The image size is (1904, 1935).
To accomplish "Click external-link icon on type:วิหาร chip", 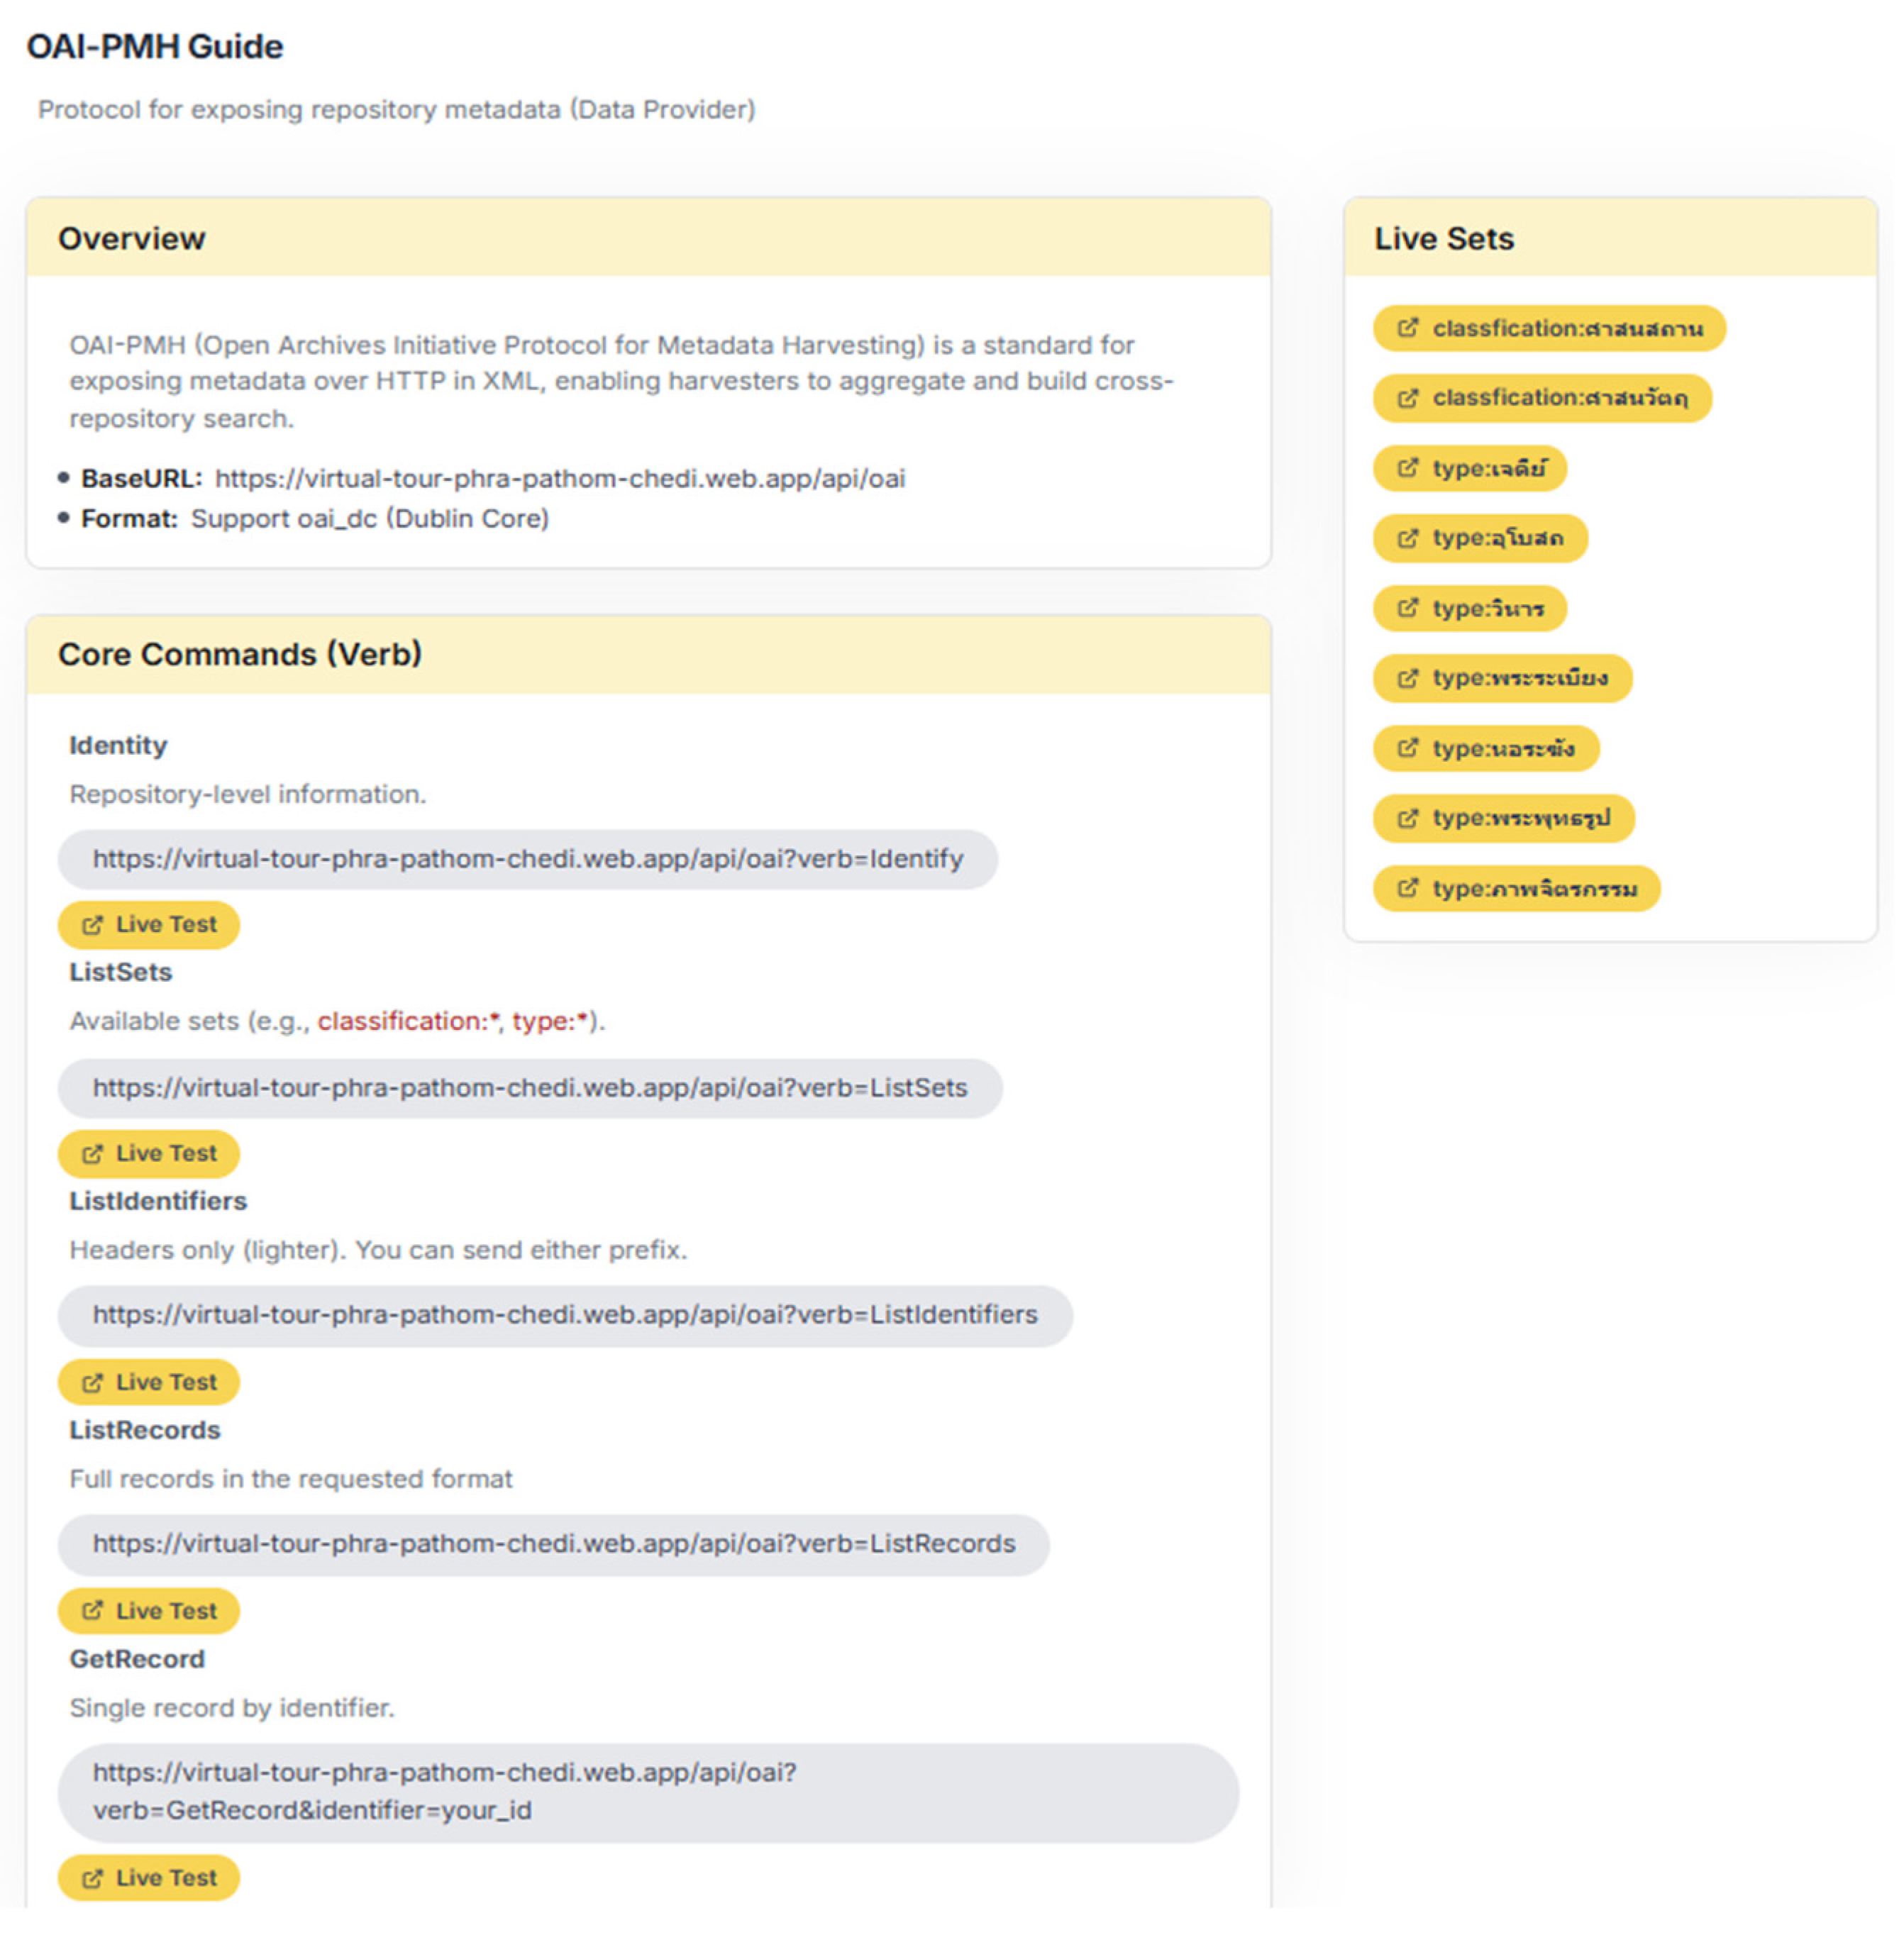I will point(1407,608).
